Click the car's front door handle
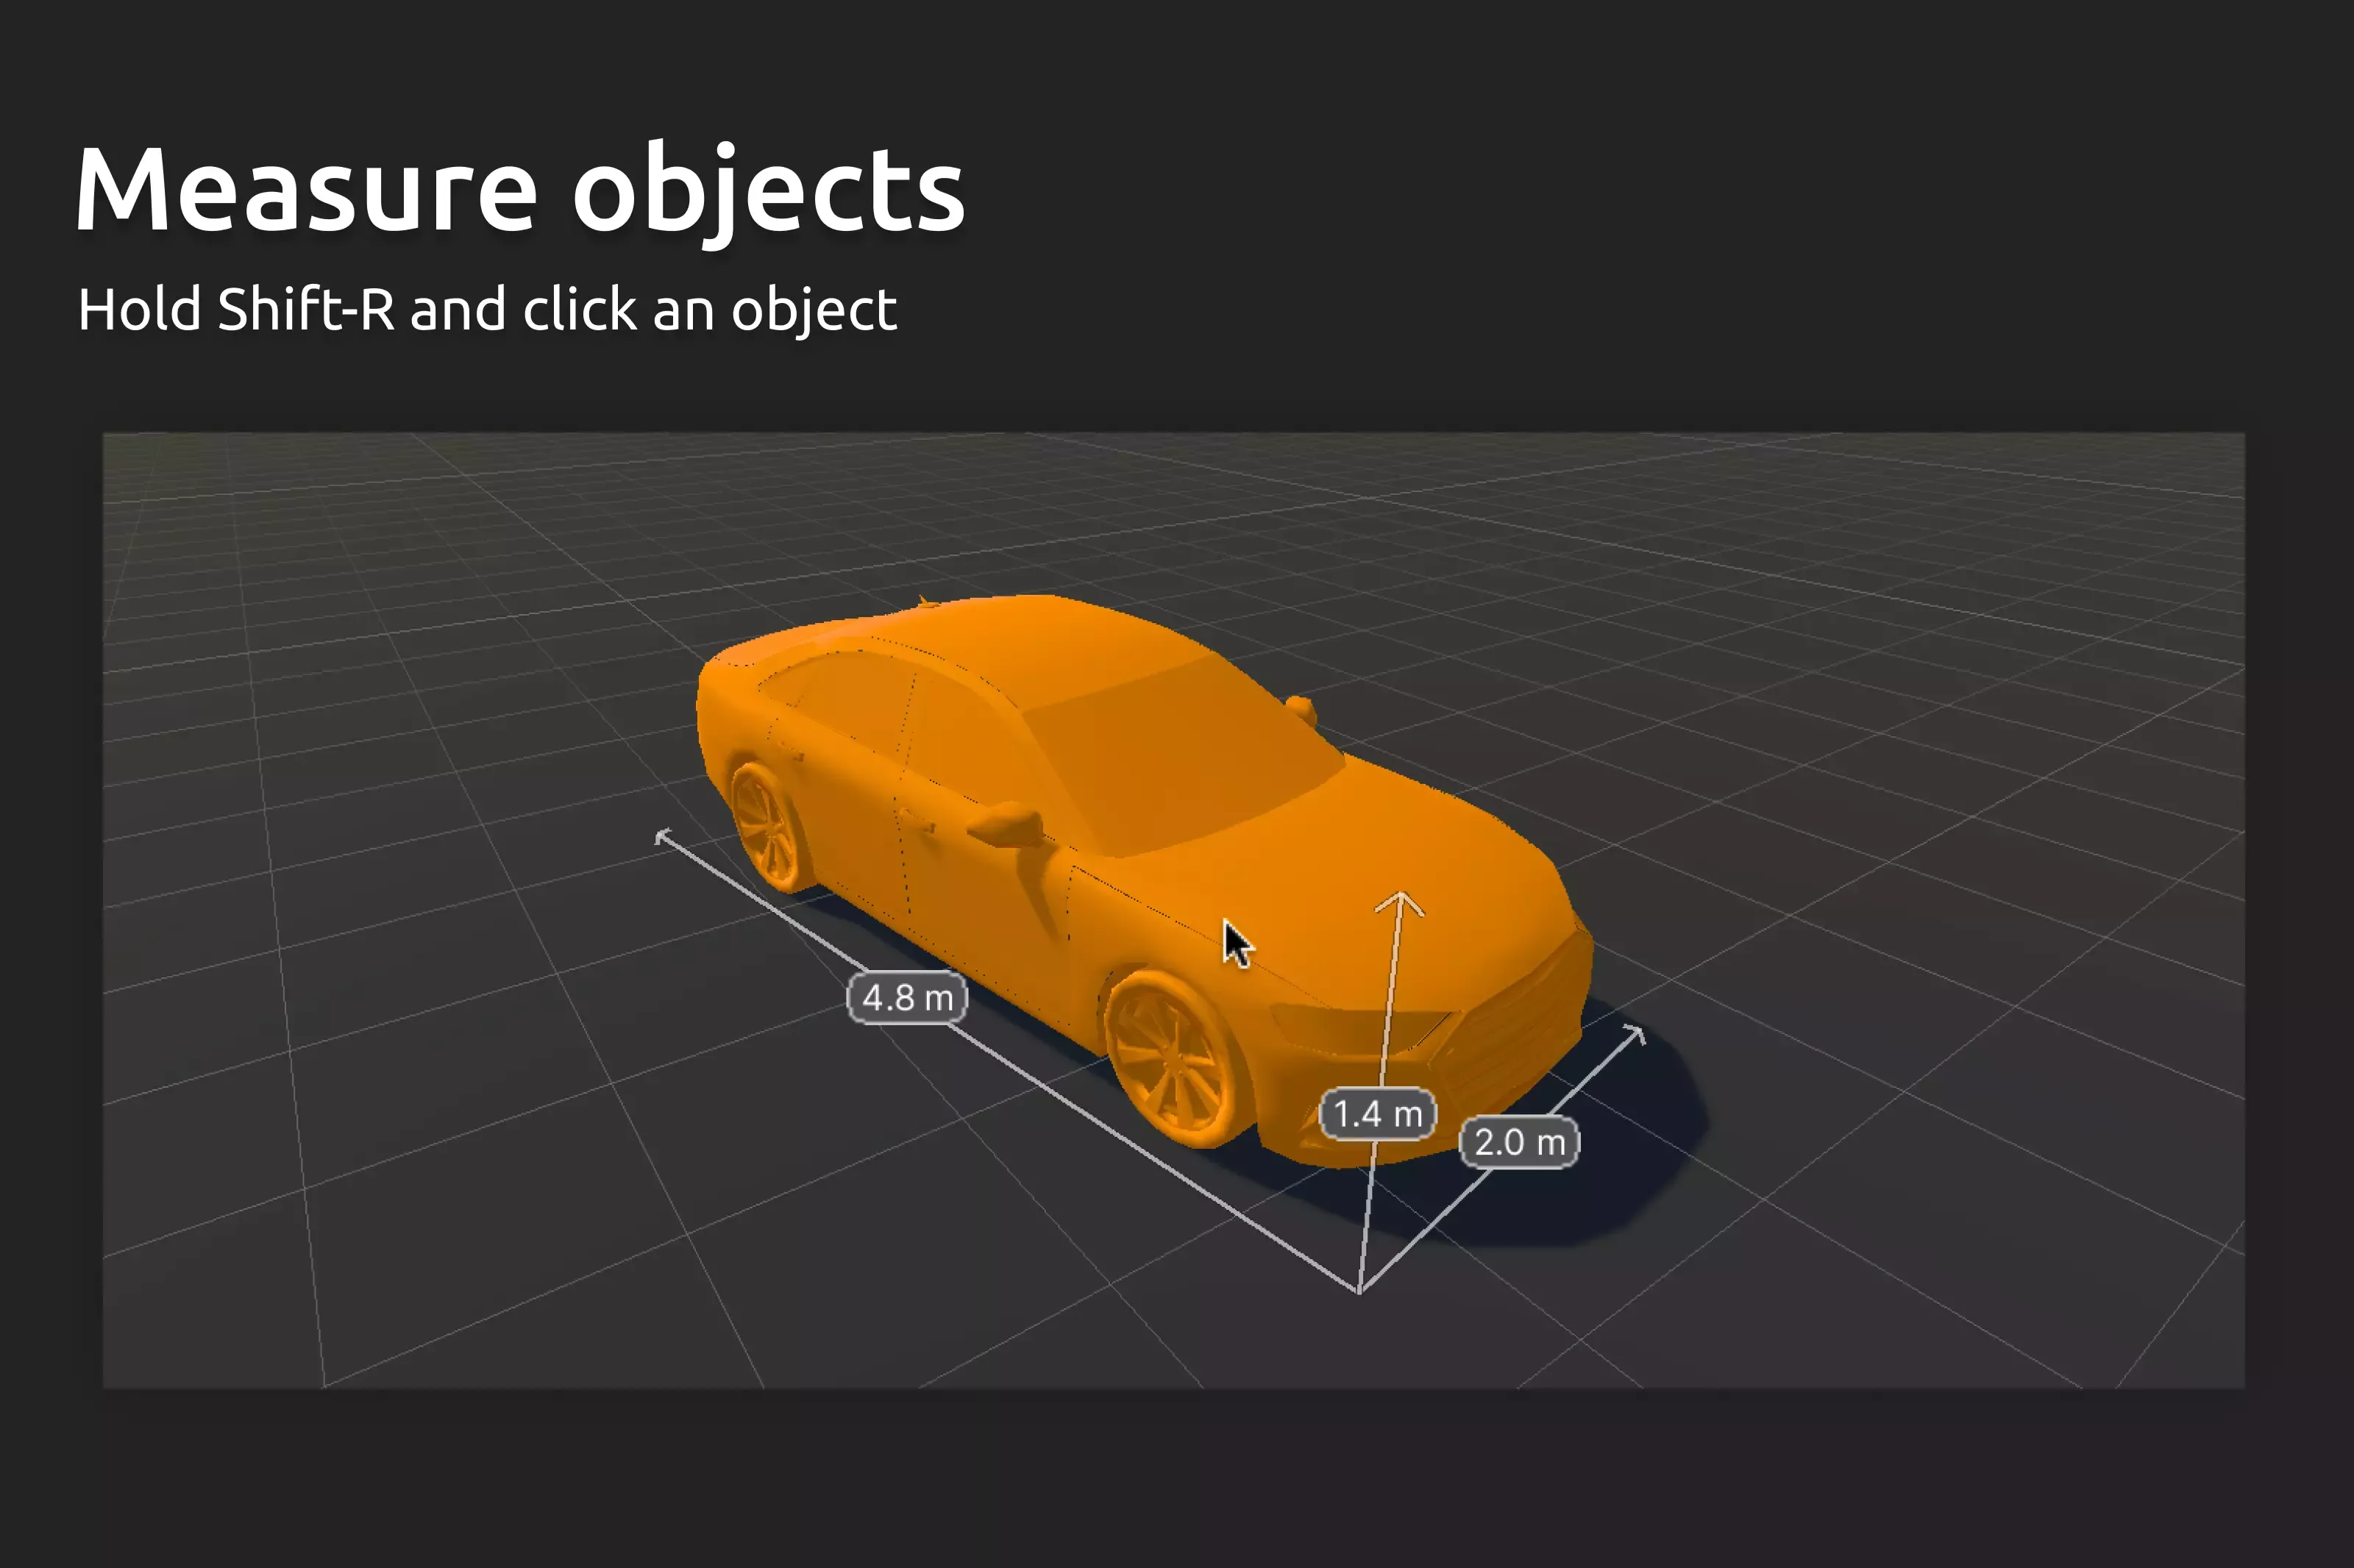The image size is (2354, 1568). (x=918, y=820)
